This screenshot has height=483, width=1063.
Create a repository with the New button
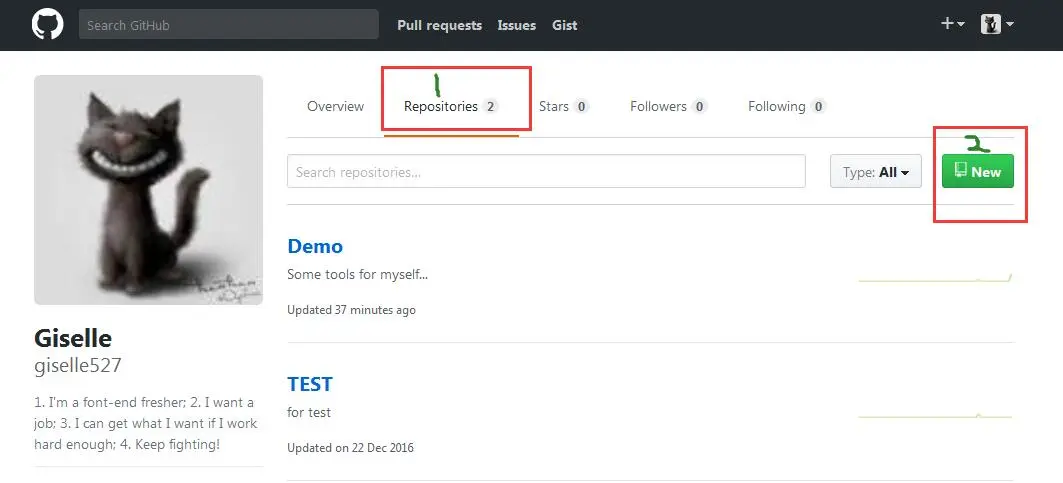point(978,171)
